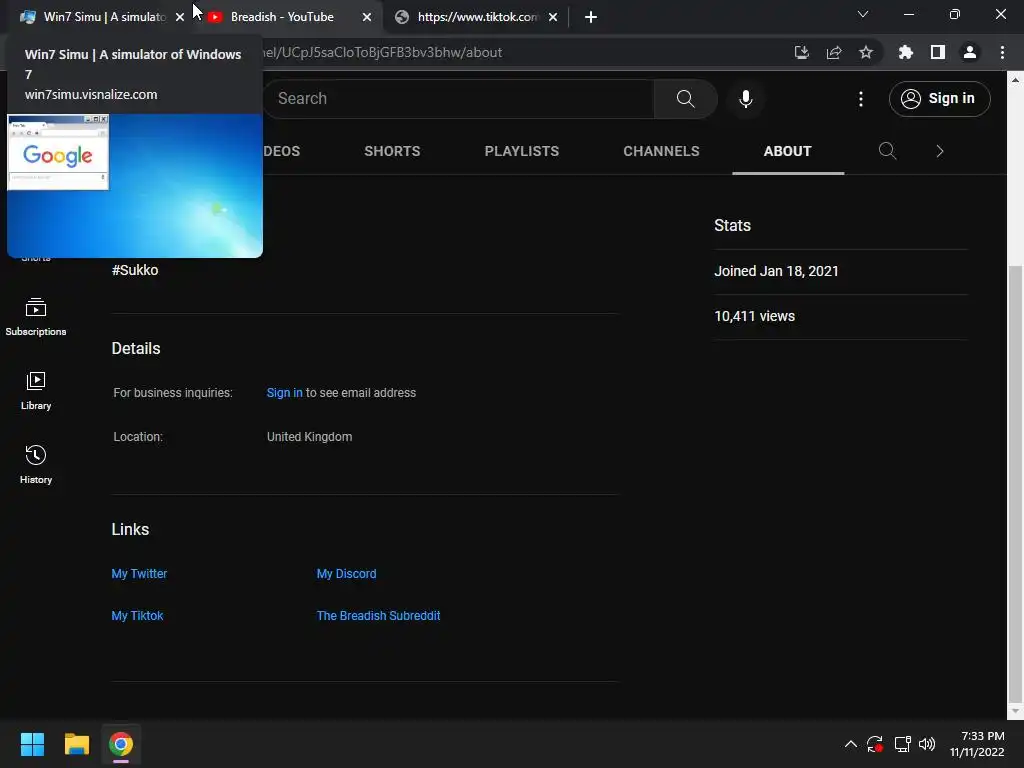
Task: Switch to the tiktok.com browser tab
Action: pyautogui.click(x=477, y=17)
